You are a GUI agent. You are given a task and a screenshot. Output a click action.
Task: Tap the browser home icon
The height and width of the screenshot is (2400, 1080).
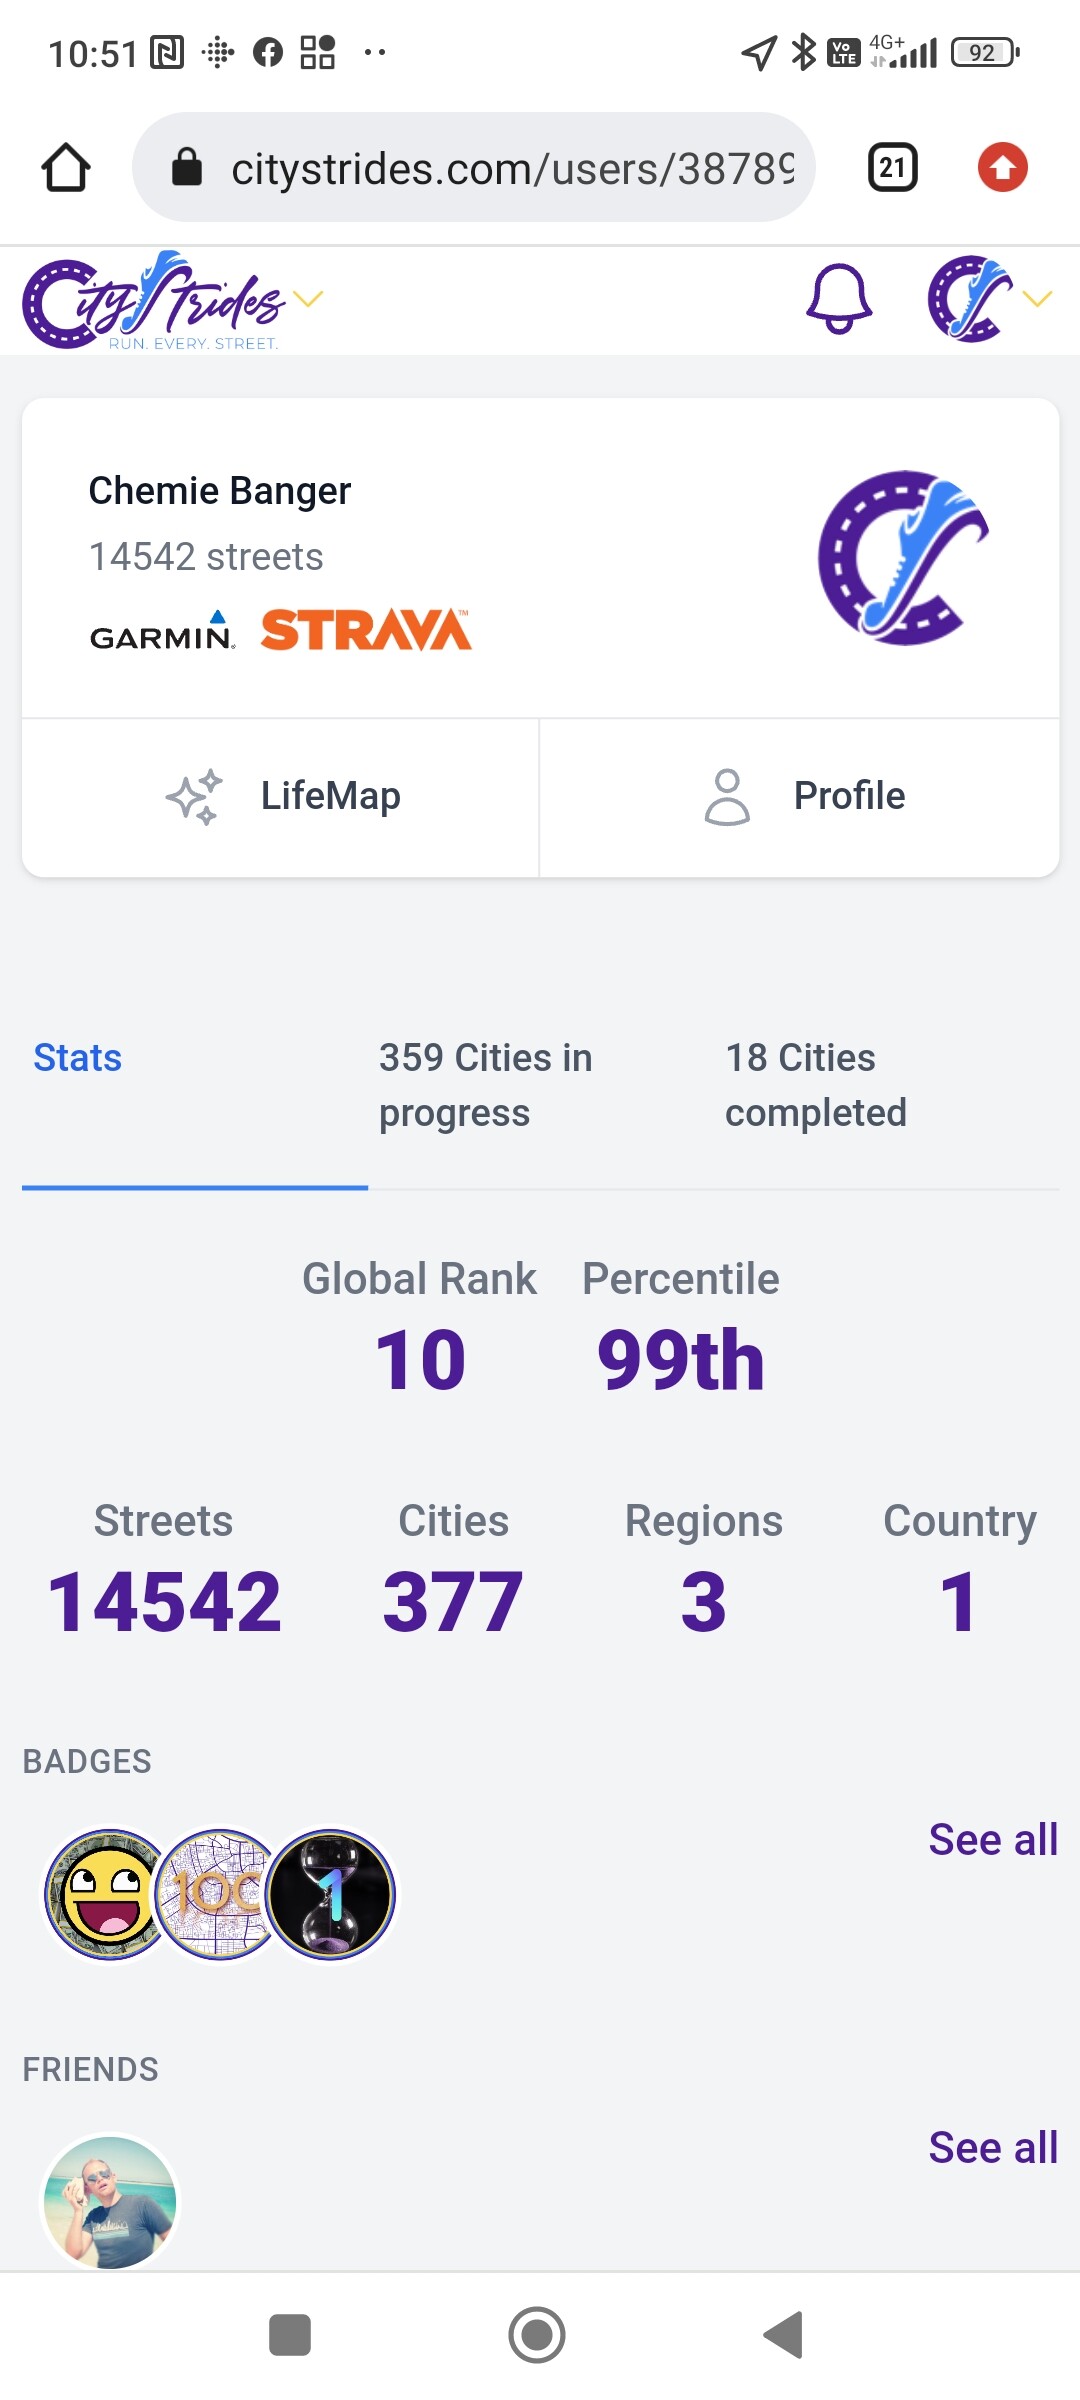(66, 167)
